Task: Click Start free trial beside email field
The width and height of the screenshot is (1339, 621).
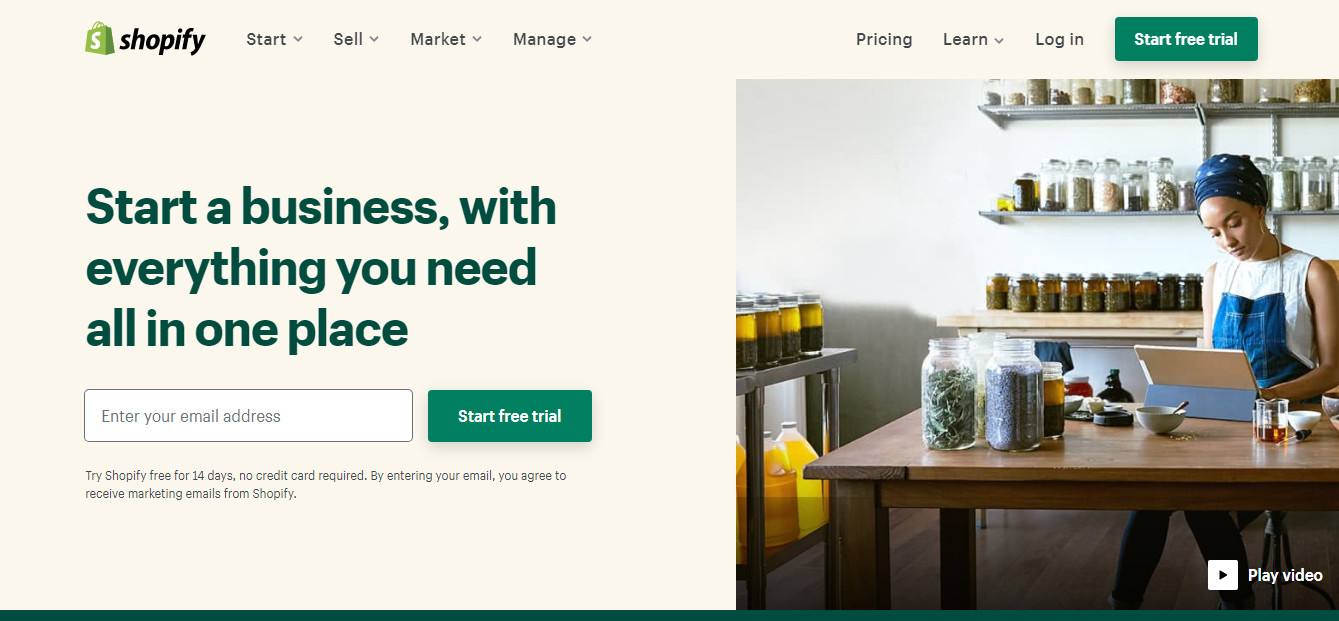Action: tap(510, 416)
